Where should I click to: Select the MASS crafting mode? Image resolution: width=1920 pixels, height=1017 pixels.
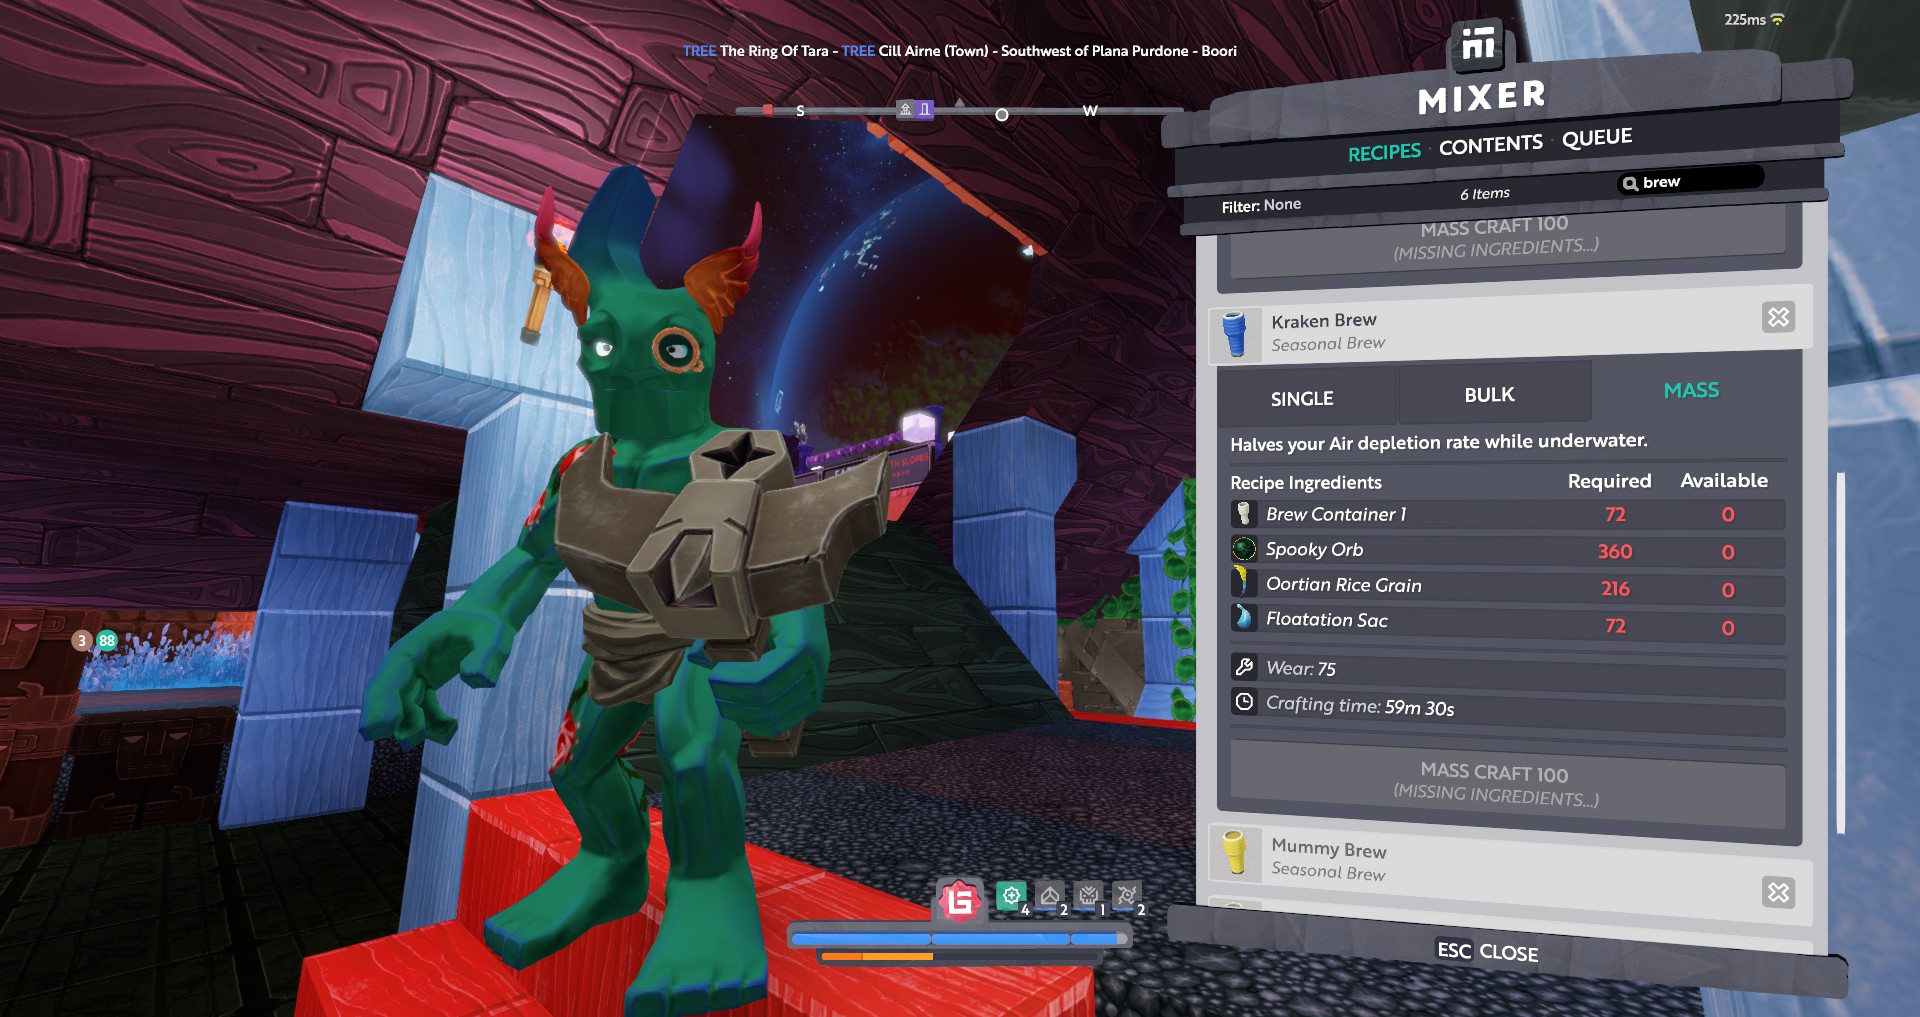pyautogui.click(x=1691, y=391)
